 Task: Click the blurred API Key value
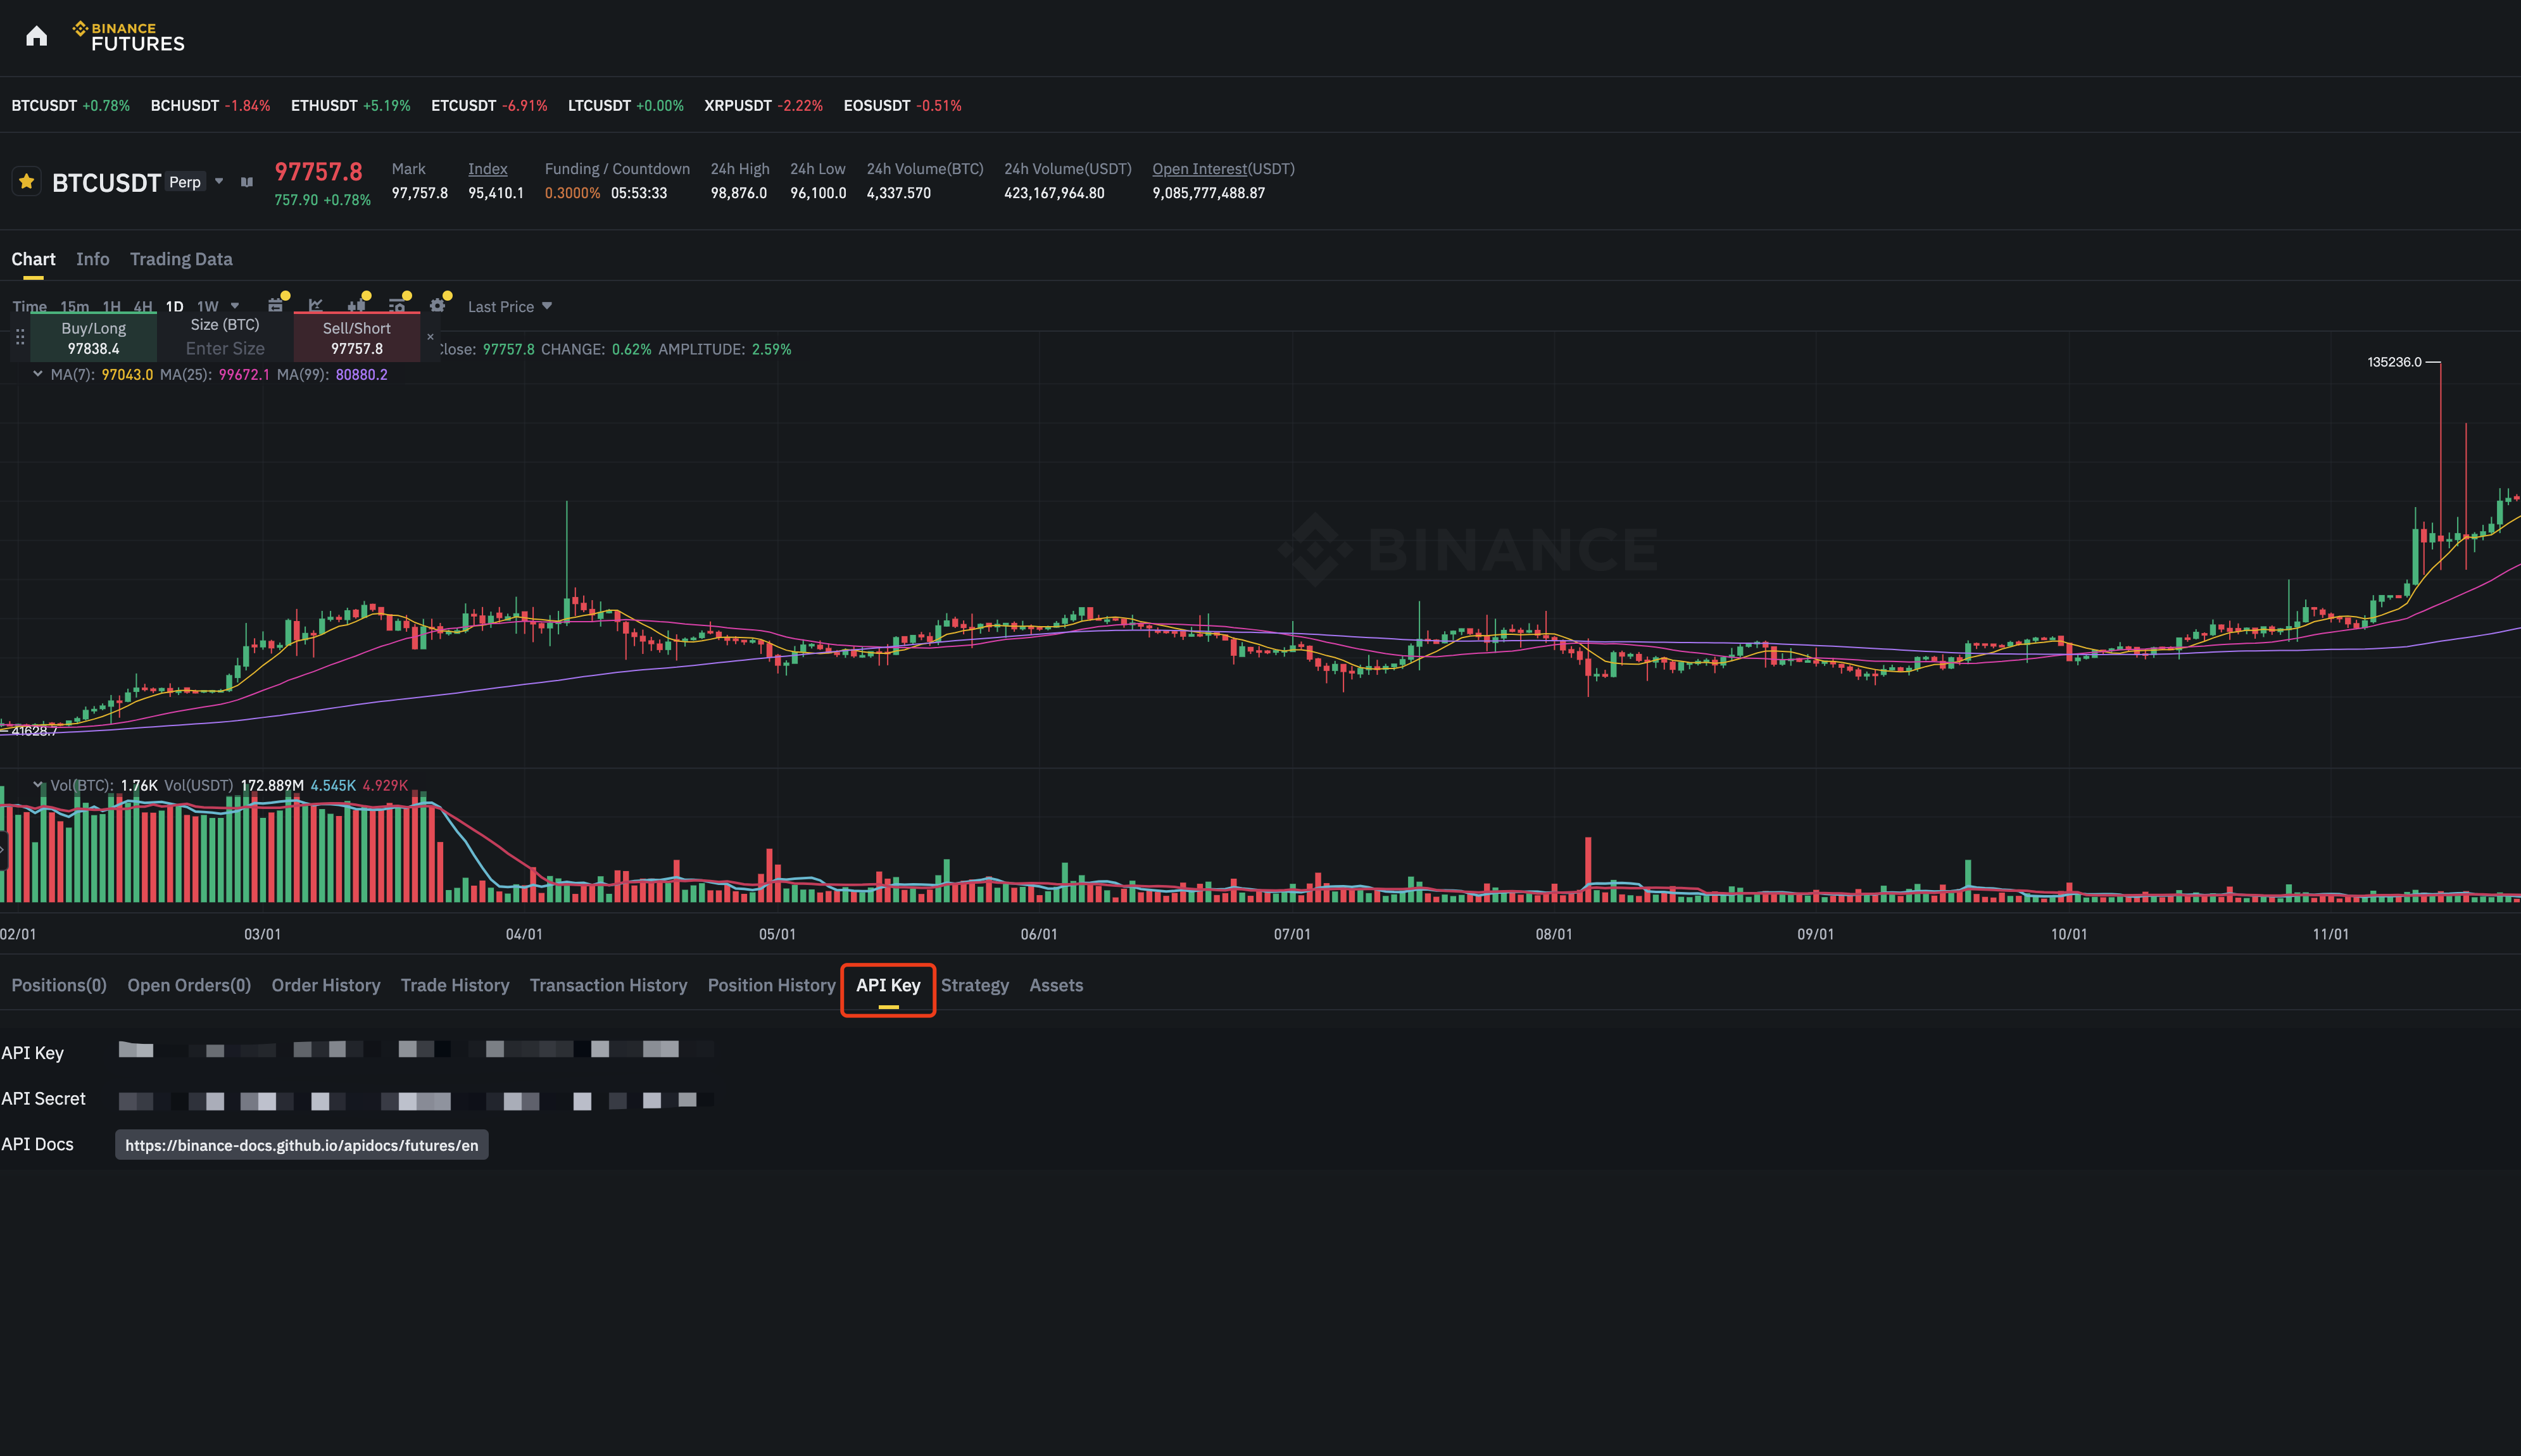[x=416, y=1050]
